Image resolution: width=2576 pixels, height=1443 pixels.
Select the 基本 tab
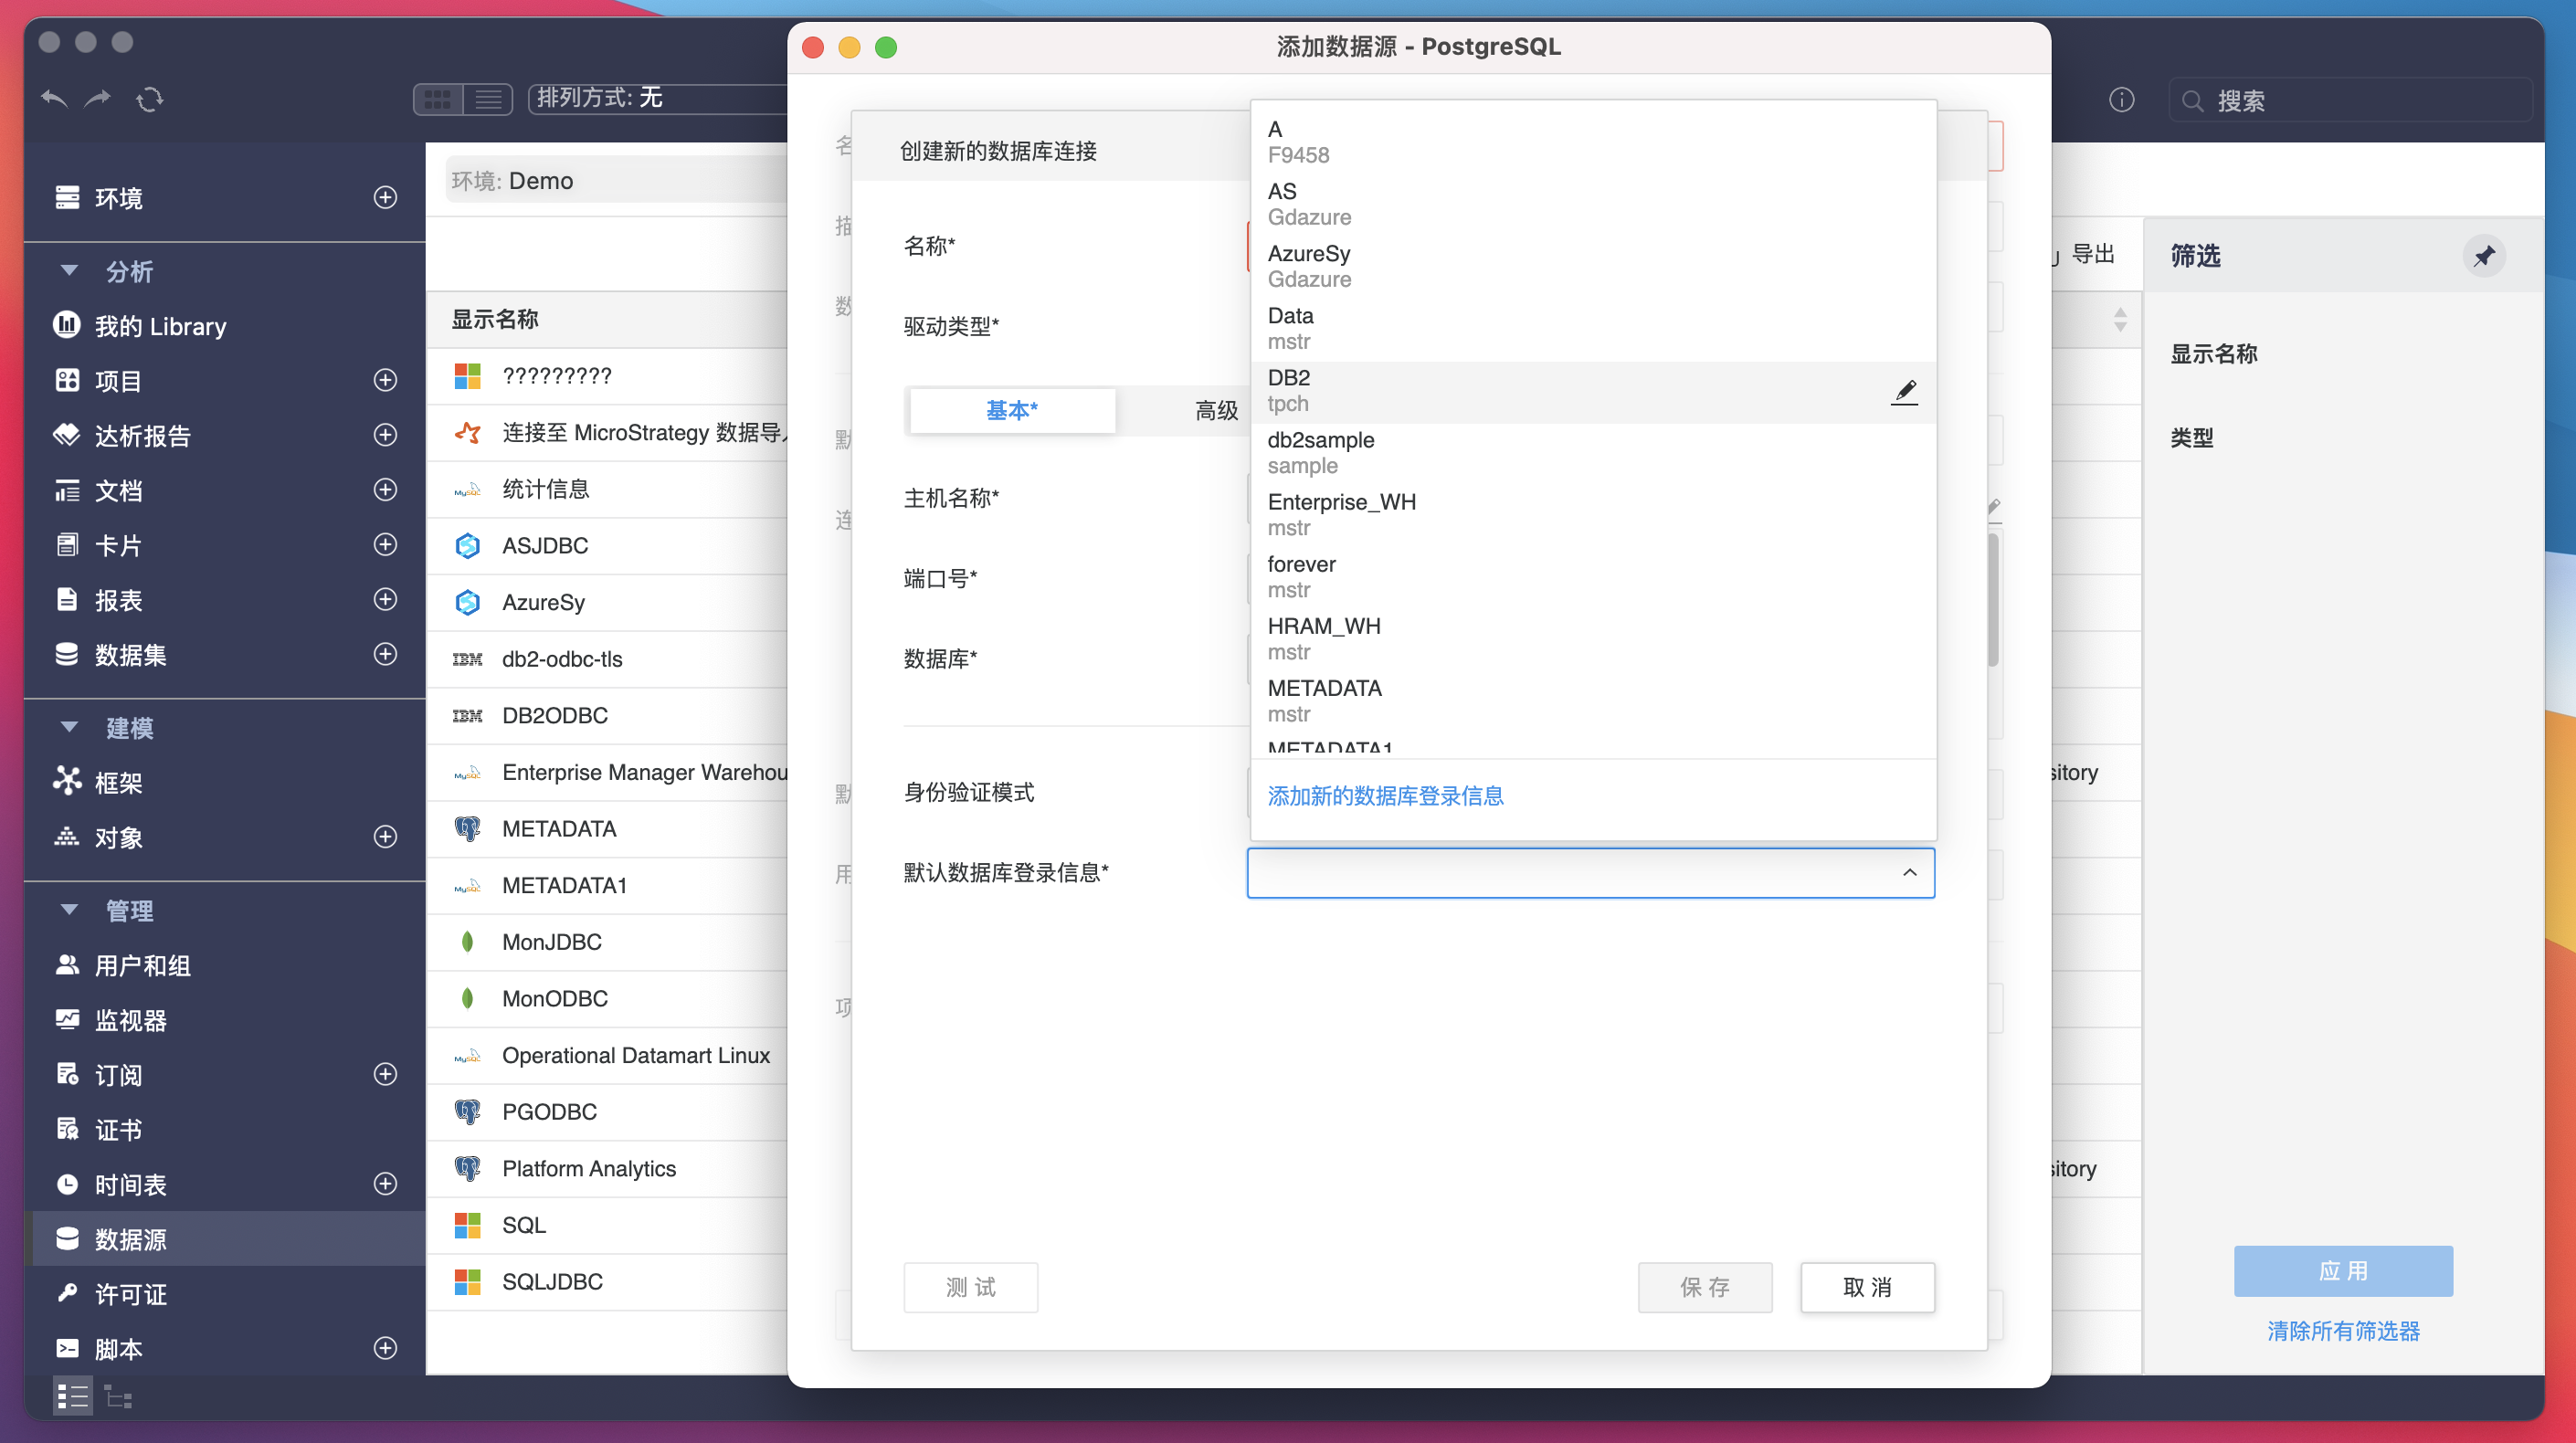tap(1011, 410)
